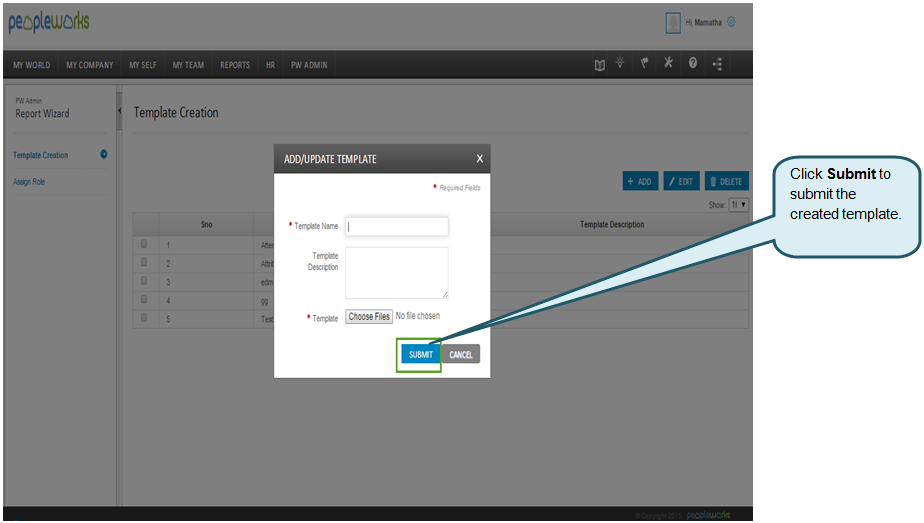Screen dimensions: 924x523
Task: Tick the checkbox for row 5
Action: point(144,318)
